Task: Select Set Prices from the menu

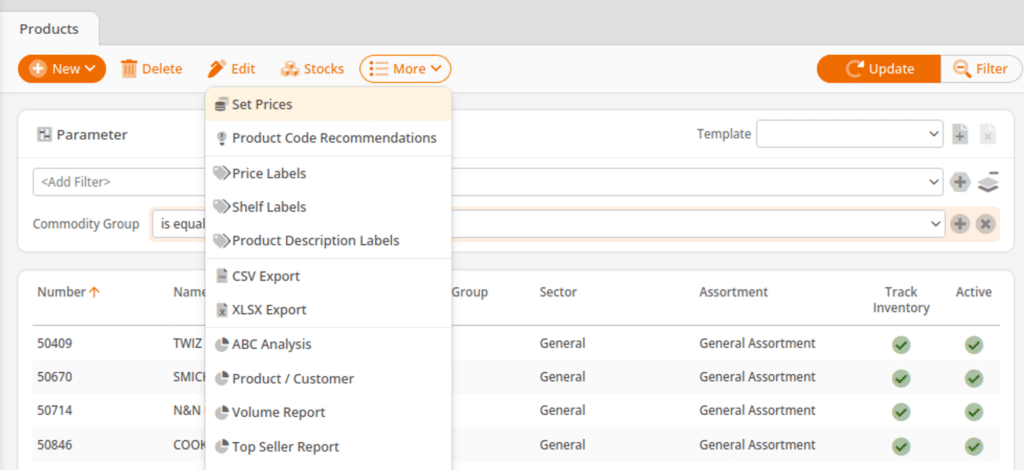Action: pos(262,104)
